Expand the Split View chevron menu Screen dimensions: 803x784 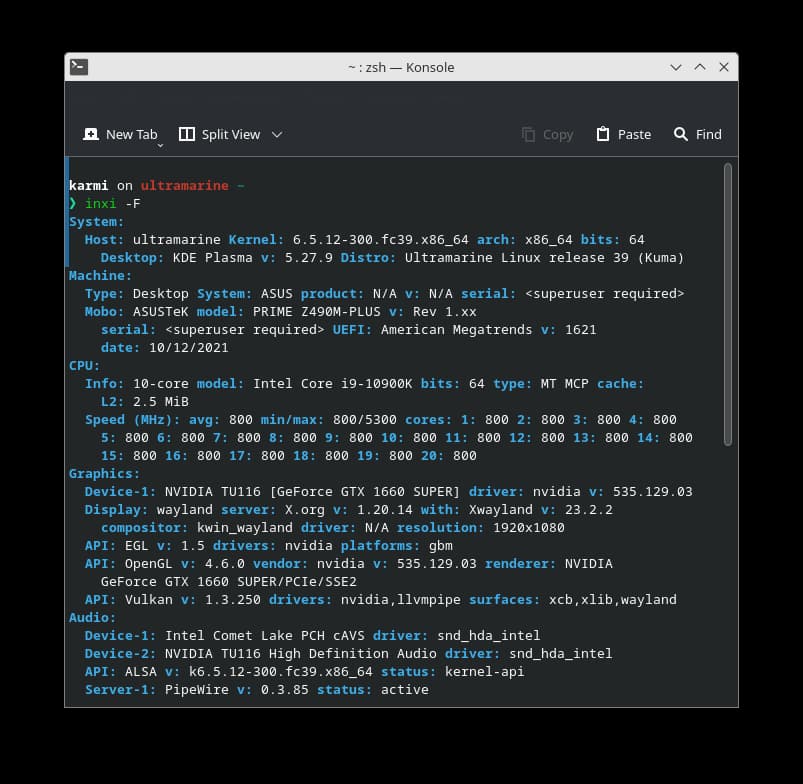277,135
